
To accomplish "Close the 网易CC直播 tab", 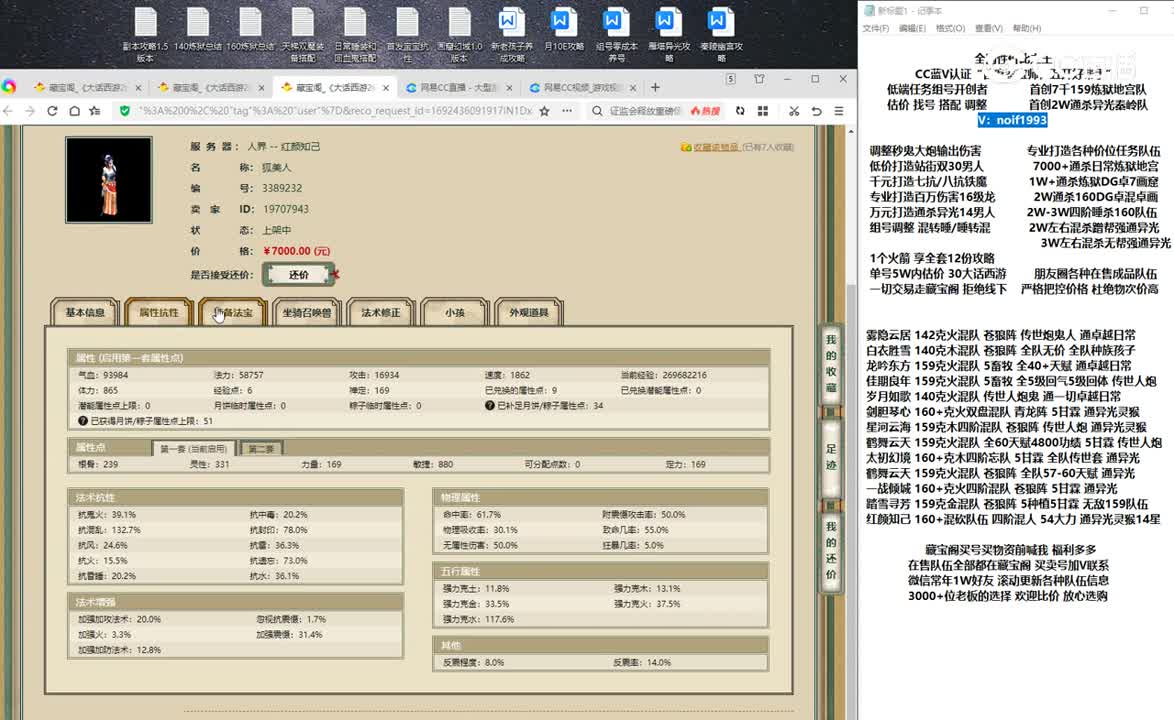I will point(509,88).
